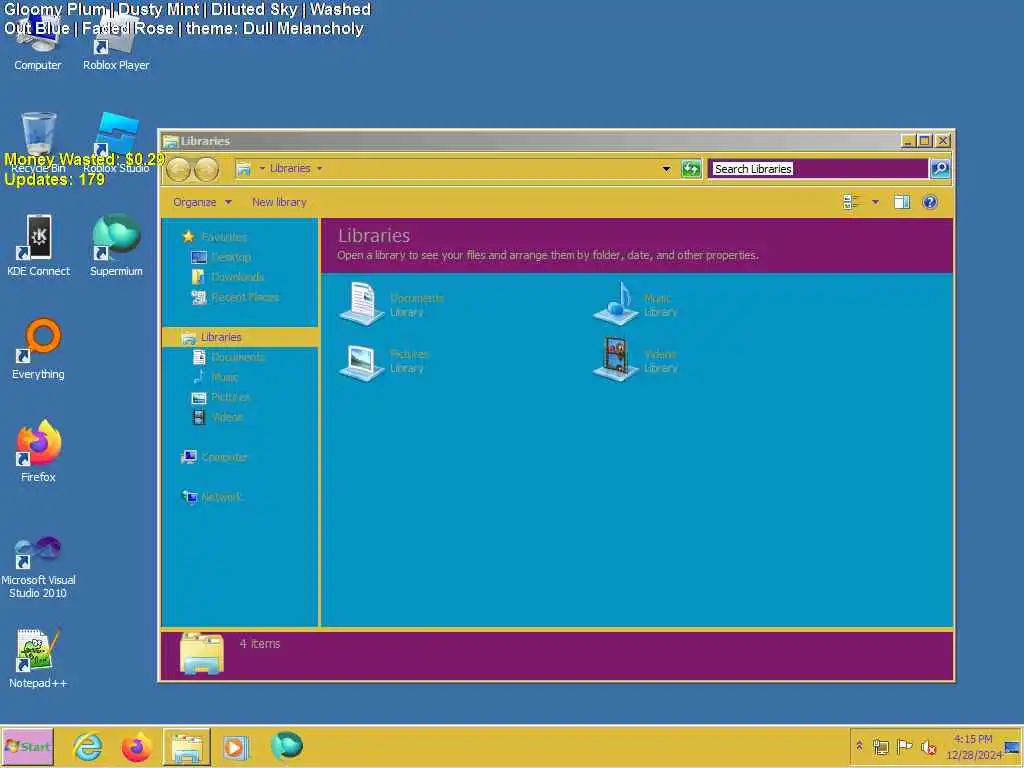Image resolution: width=1024 pixels, height=768 pixels.
Task: Select Favorites in navigation pane
Action: [x=224, y=236]
